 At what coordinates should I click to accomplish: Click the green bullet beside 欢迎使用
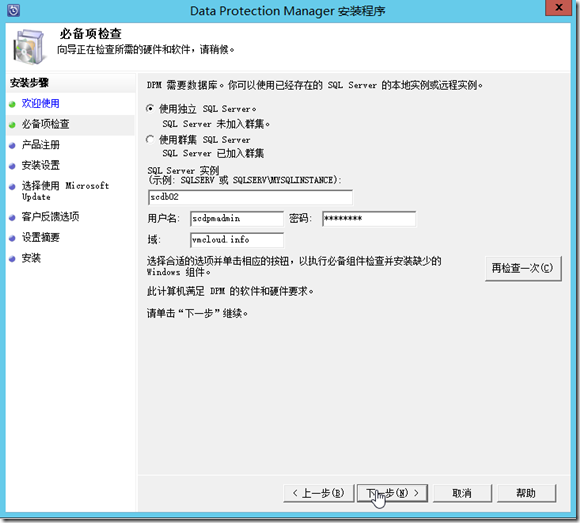point(12,104)
